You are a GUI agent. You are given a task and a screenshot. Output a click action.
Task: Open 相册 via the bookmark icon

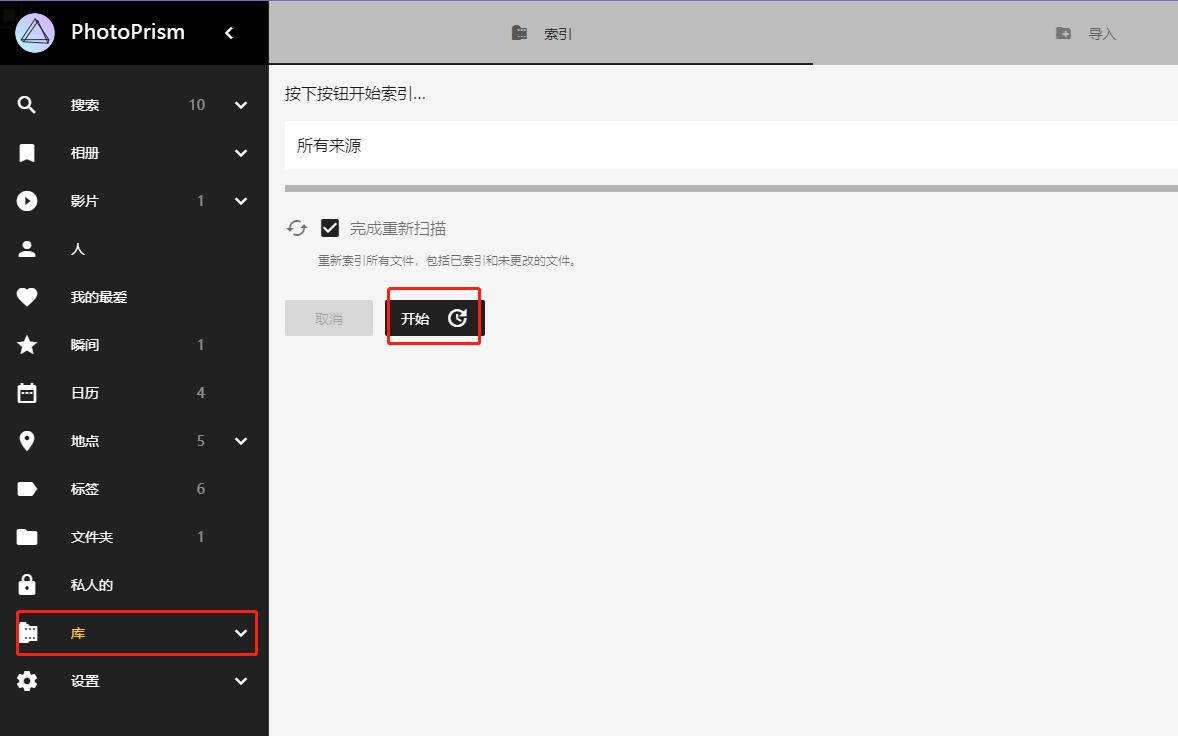[x=26, y=152]
